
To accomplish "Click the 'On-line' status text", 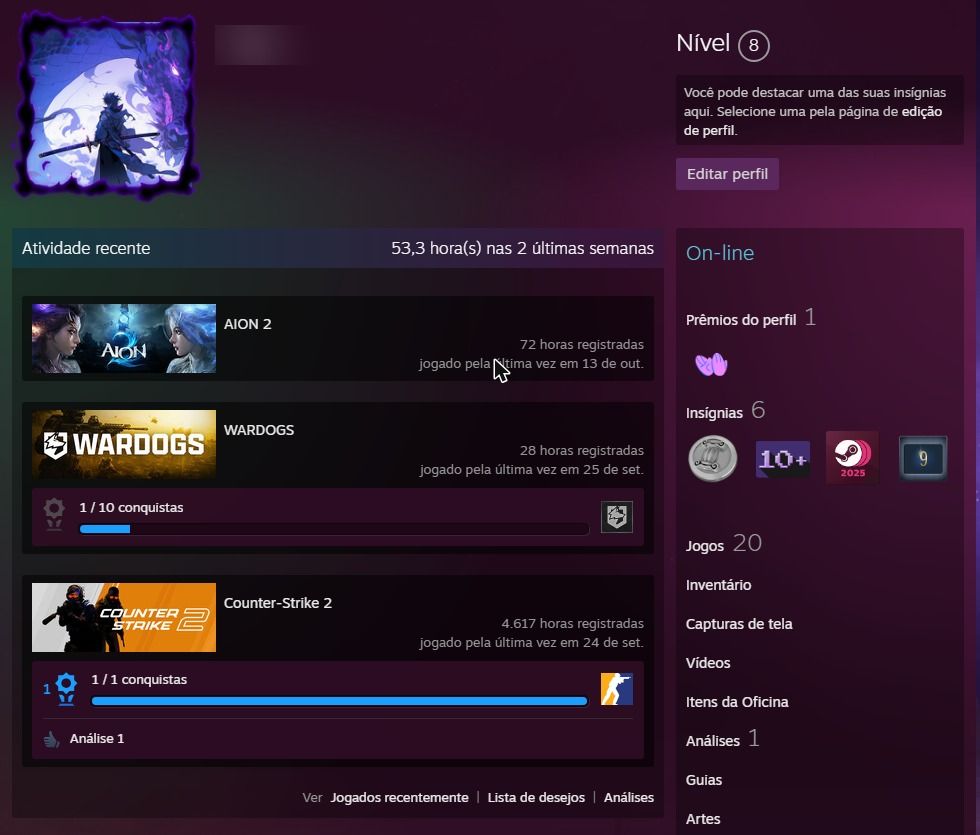I will [x=720, y=253].
